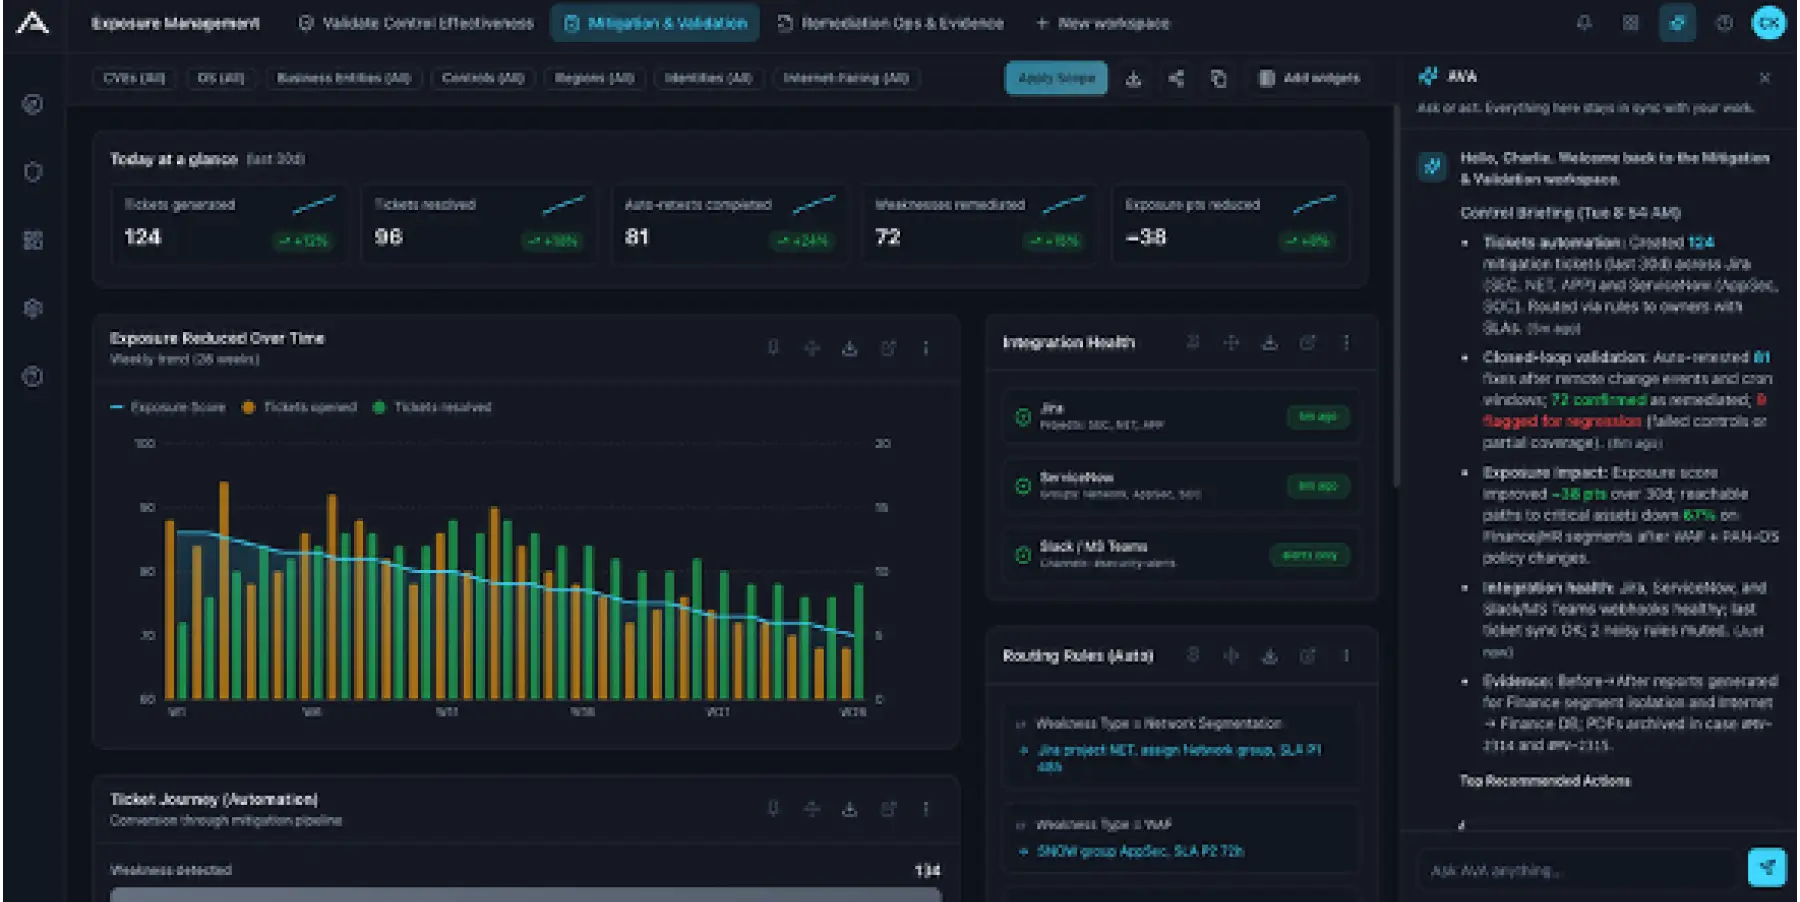
Task: Open the Remediation Ops & Evidence tab
Action: pos(890,23)
